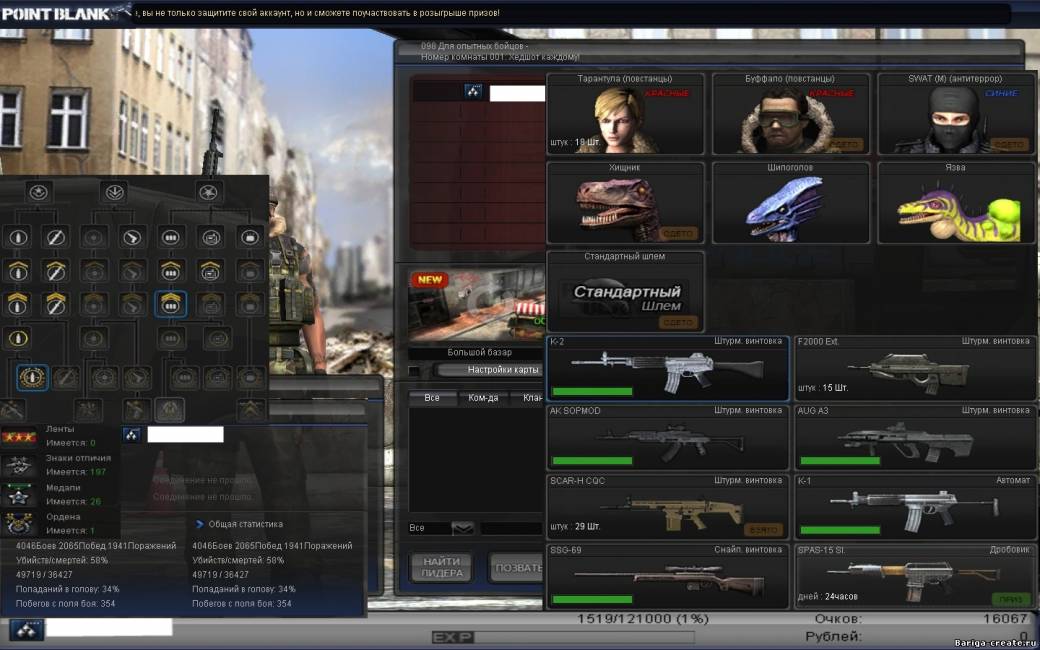The height and width of the screenshot is (650, 1040).
Task: Click the ОДЕТО badge on Хищник
Action: click(679, 233)
